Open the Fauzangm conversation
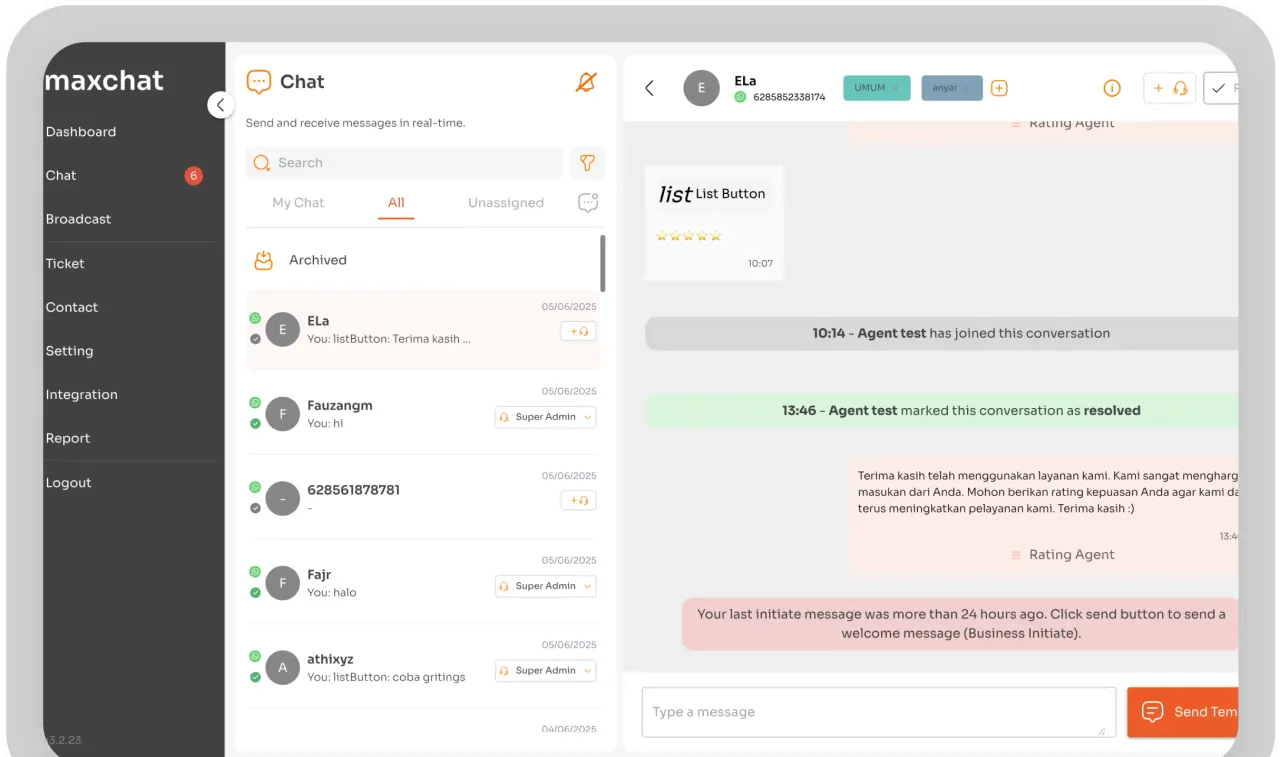This screenshot has height=757, width=1280. coord(422,412)
